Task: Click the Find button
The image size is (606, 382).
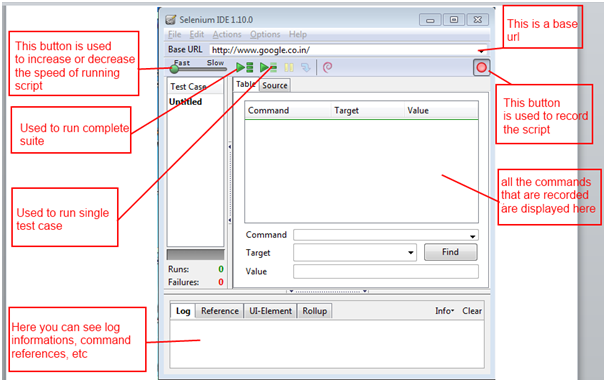Action: coord(451,252)
